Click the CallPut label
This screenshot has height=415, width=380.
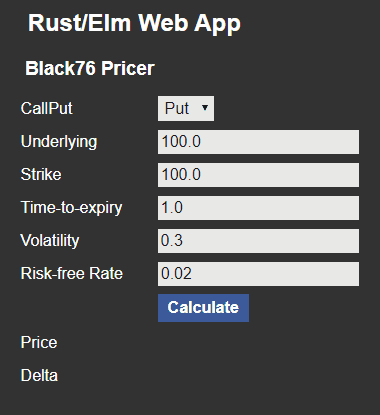47,108
